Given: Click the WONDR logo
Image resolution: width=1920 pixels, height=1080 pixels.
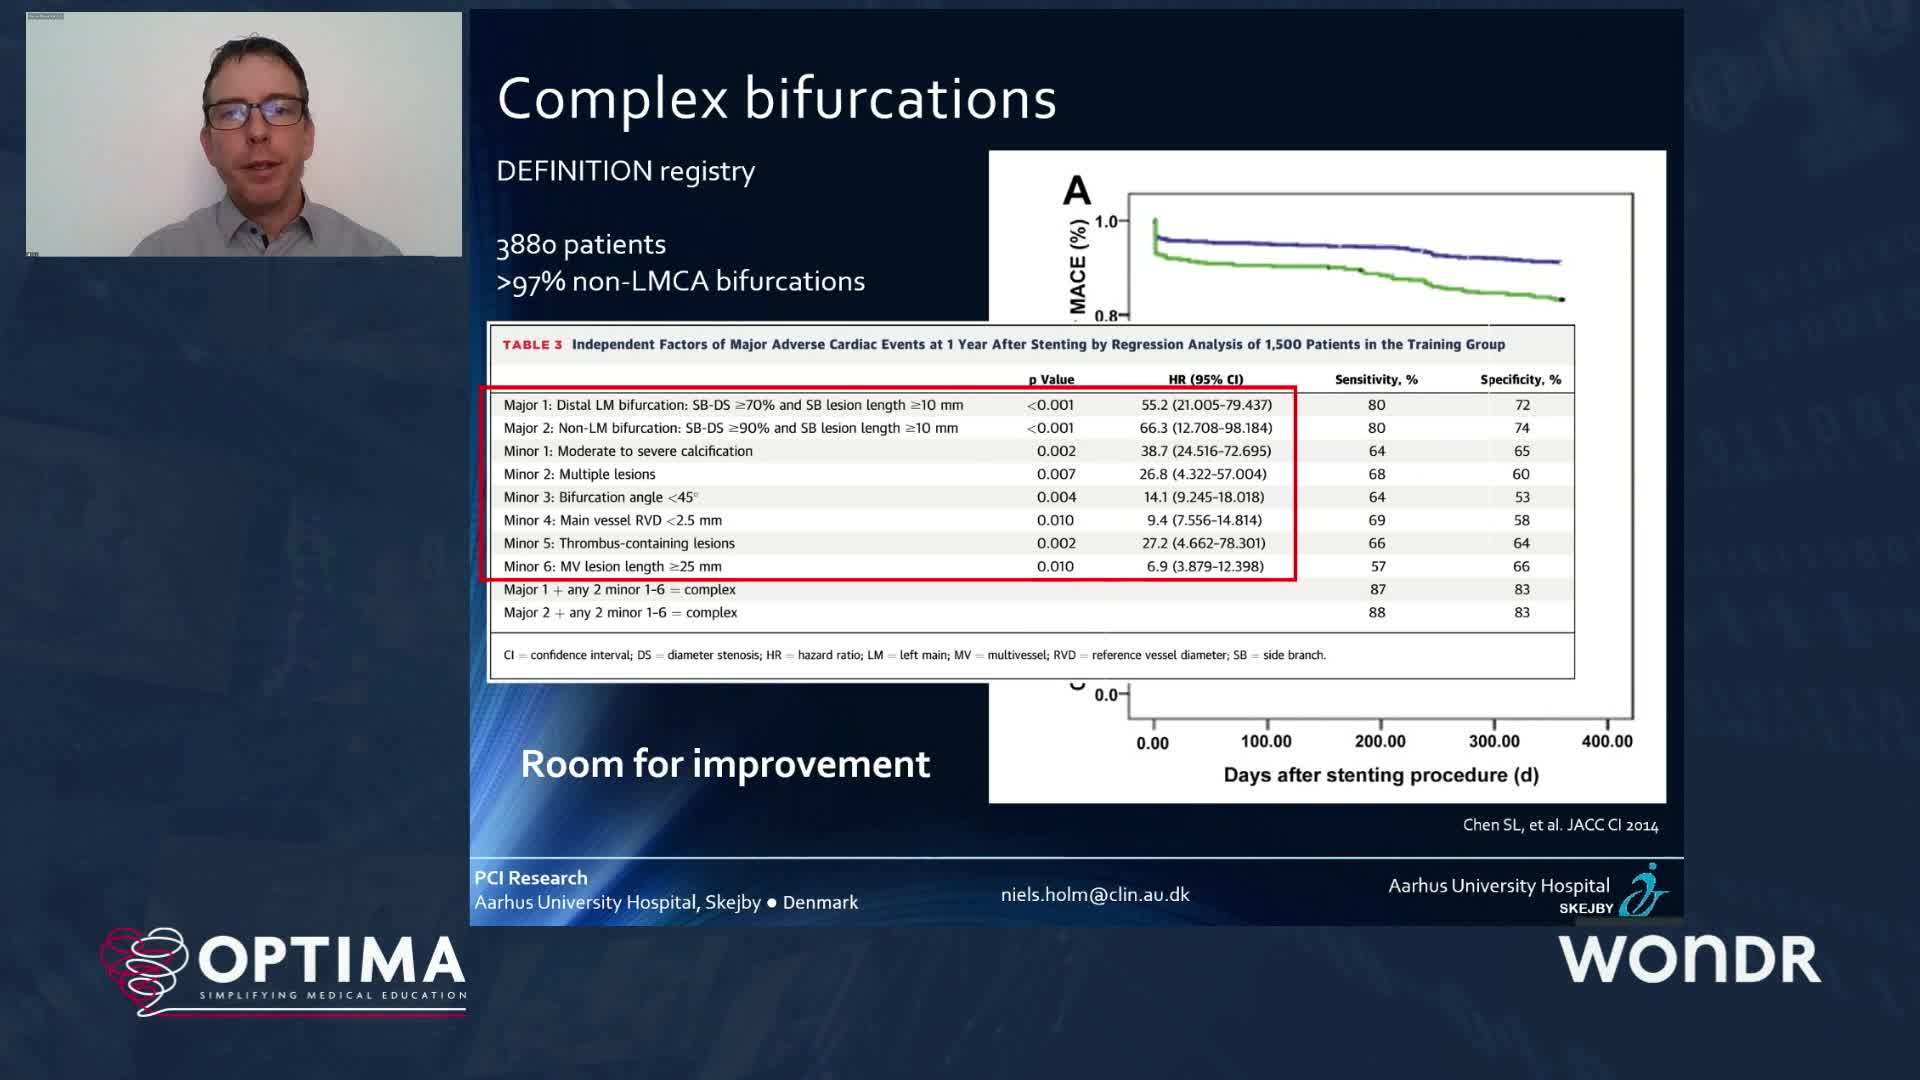Looking at the screenshot, I should (x=1689, y=960).
